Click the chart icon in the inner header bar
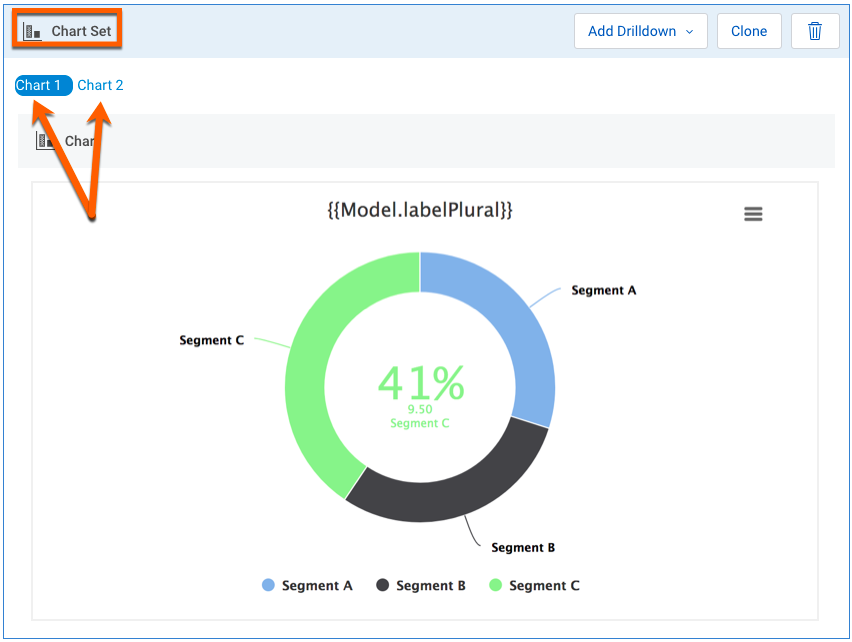Screen dimensions: 852x642 [x=45, y=141]
